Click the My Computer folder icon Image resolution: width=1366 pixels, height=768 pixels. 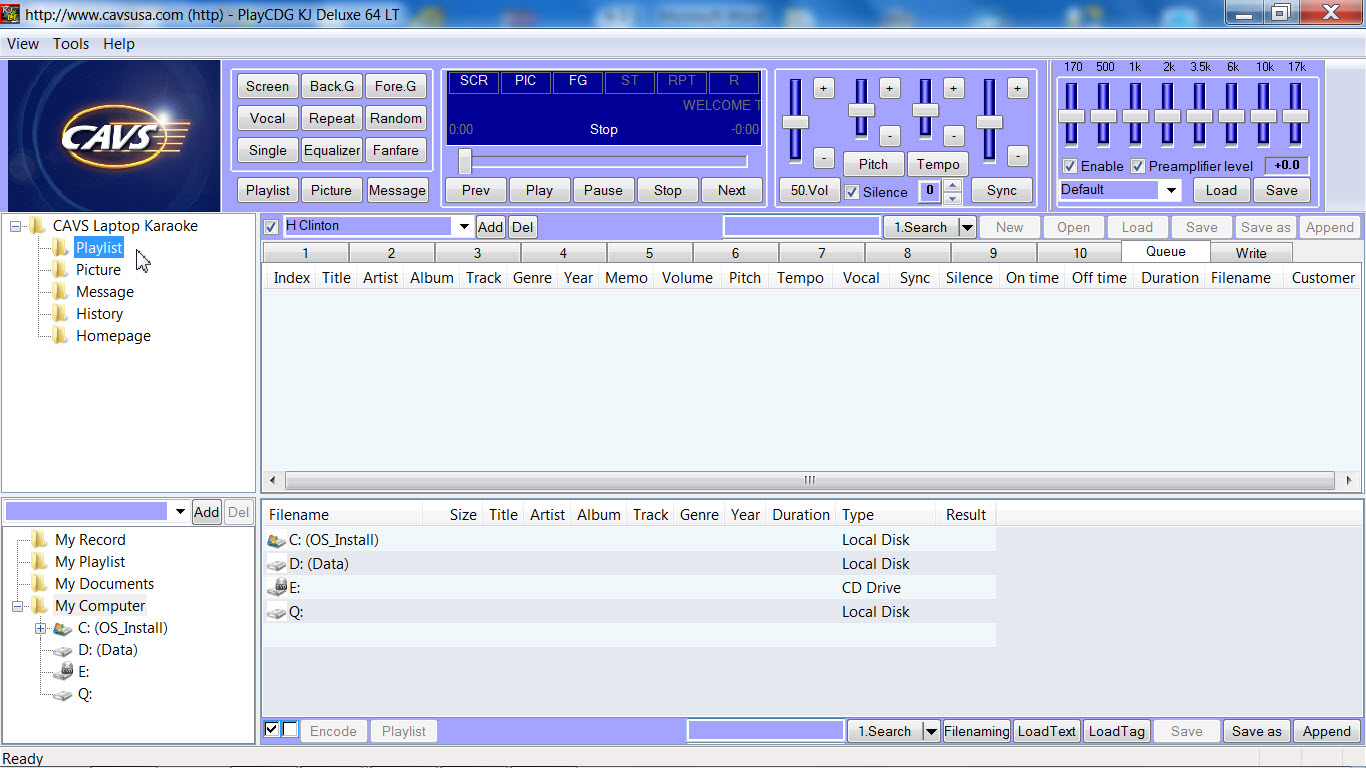40,606
